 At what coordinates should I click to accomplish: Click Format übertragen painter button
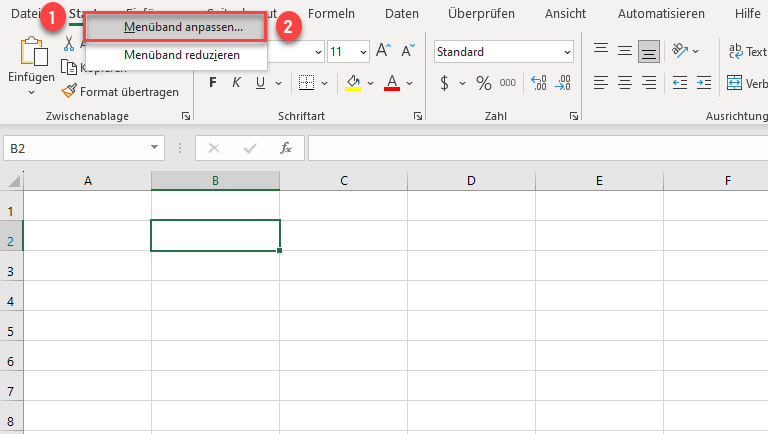[x=120, y=92]
